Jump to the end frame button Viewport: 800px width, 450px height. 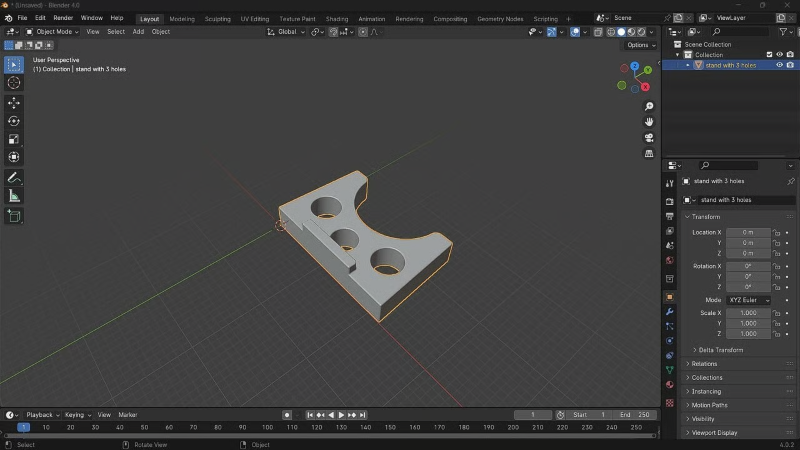coord(363,415)
